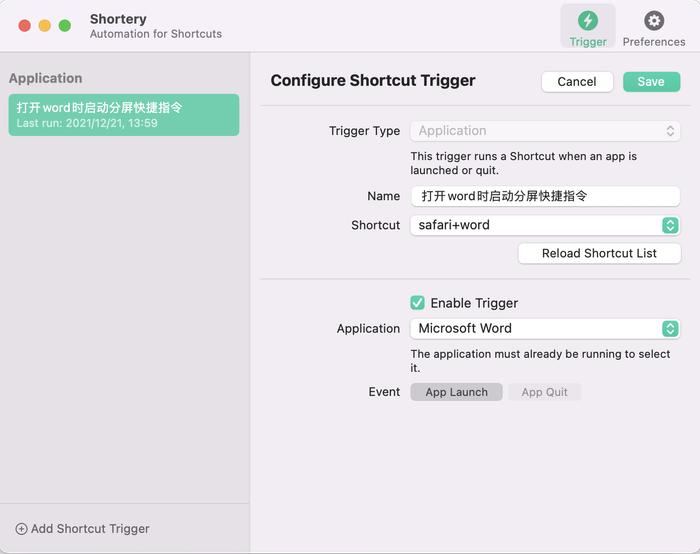Click the red close window button
The height and width of the screenshot is (554, 700).
tap(25, 26)
